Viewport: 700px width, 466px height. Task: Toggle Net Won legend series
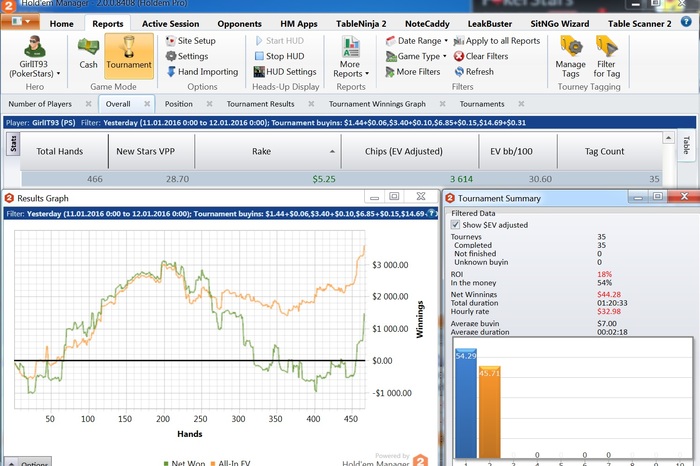[x=184, y=463]
